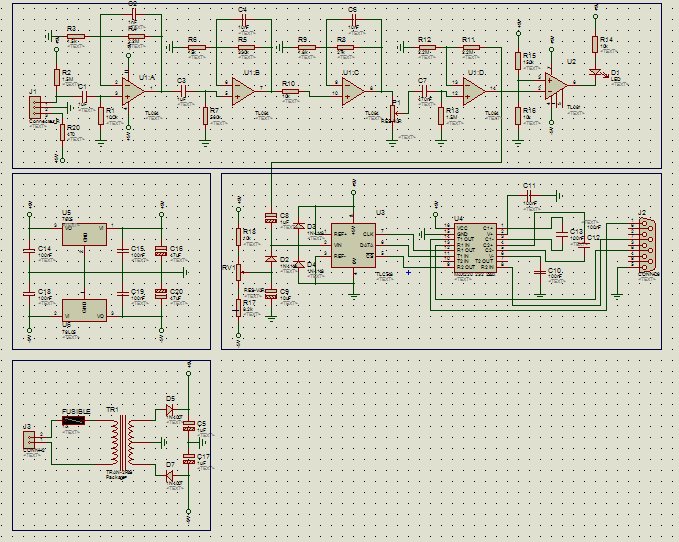Click input capacitor C1
The image size is (679, 542).
pyautogui.click(x=84, y=97)
